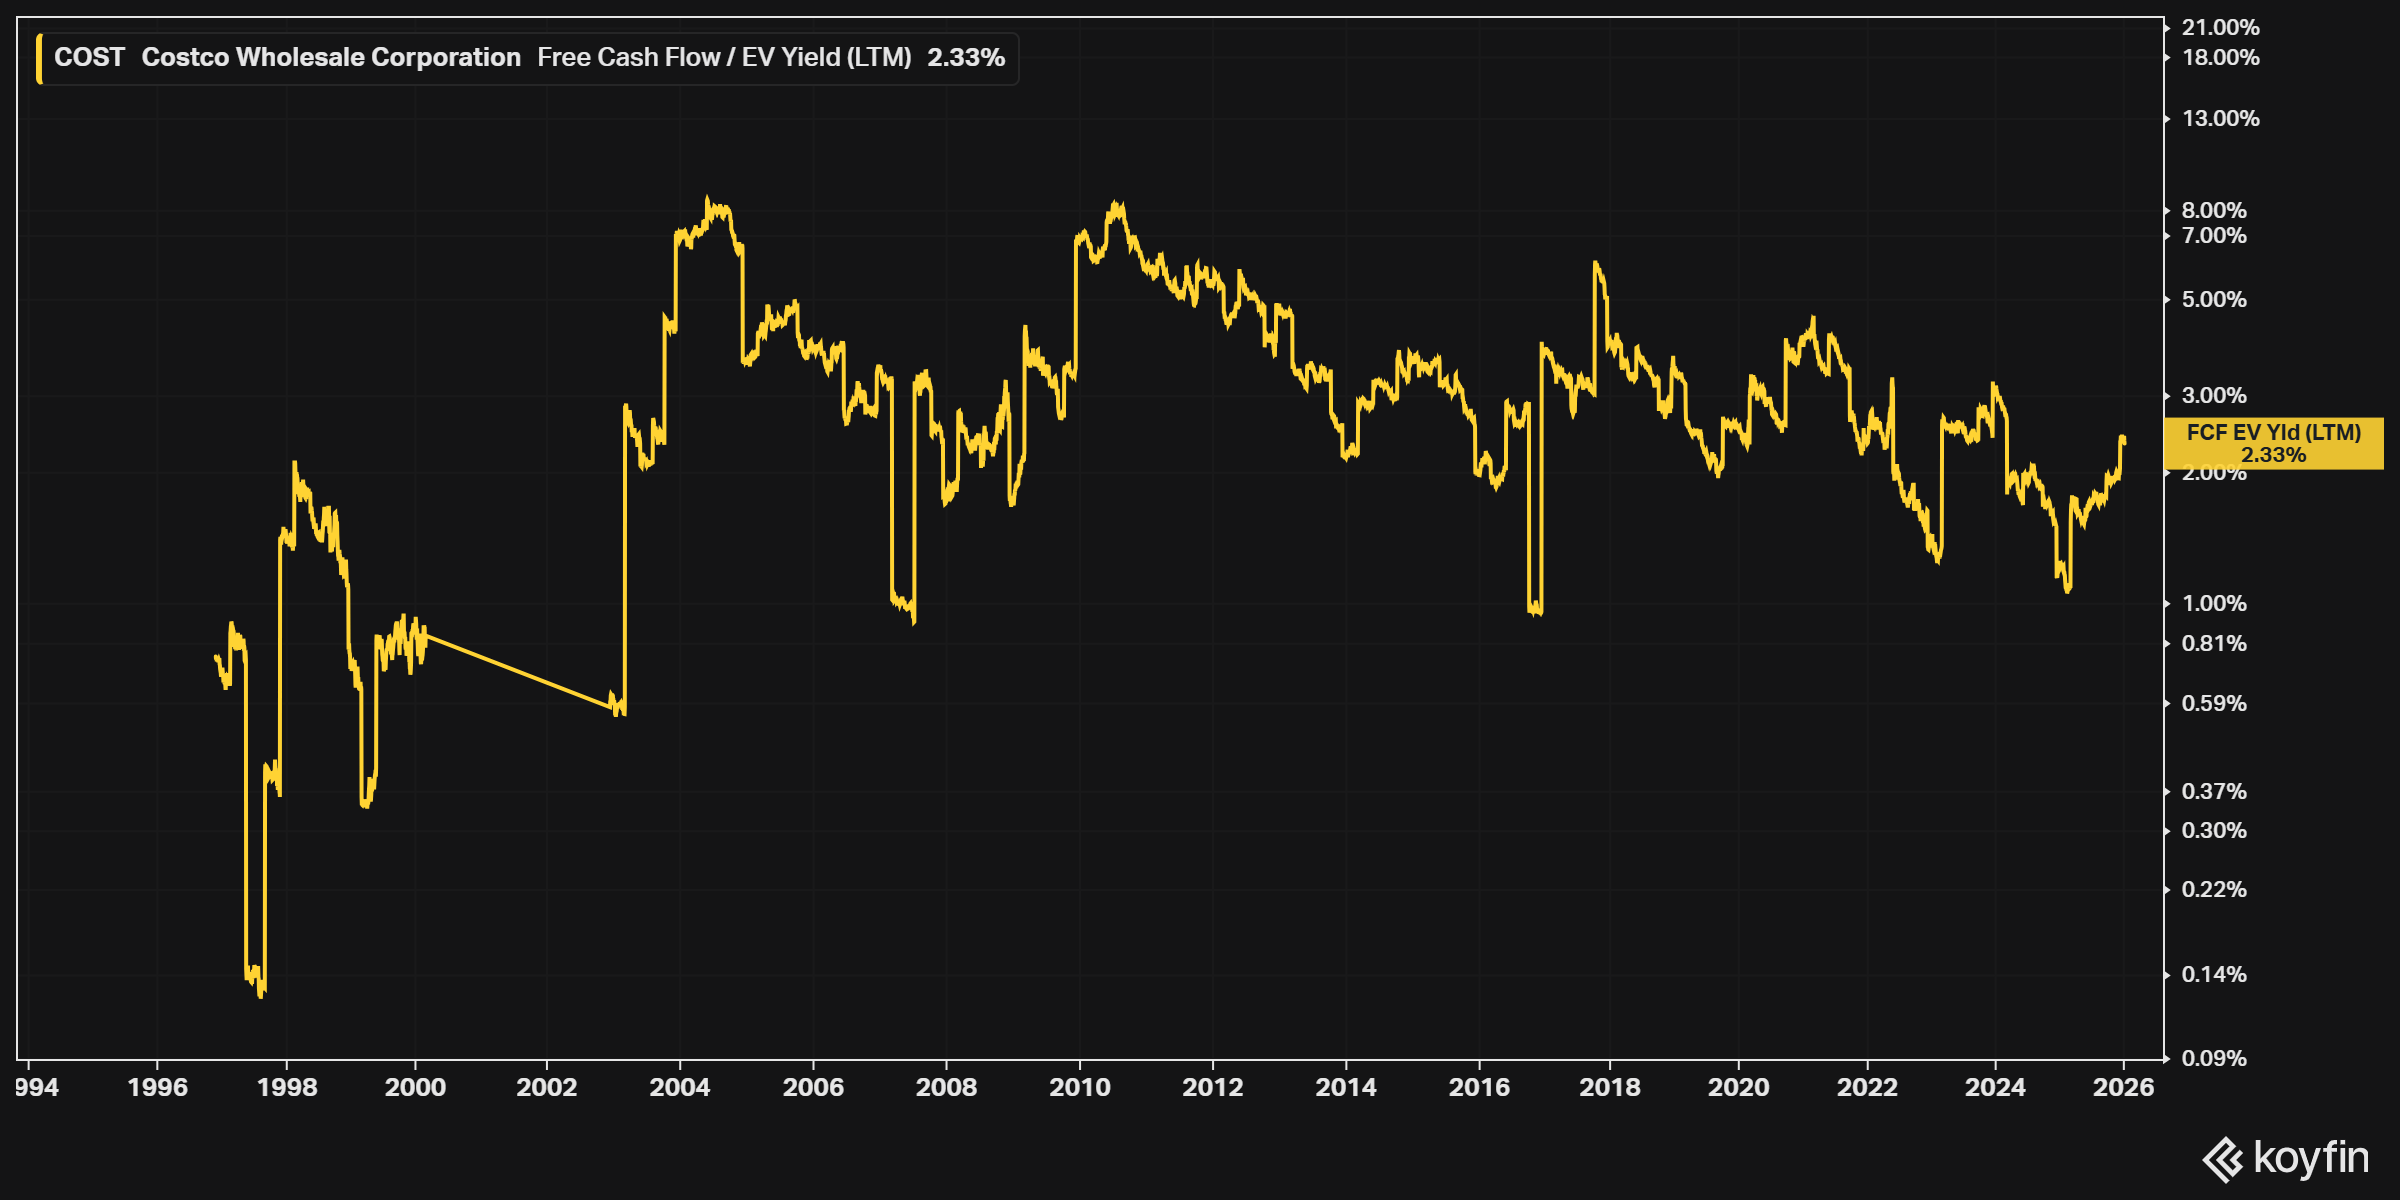Click the 21.00% y-axis tick marker
The height and width of the screenshot is (1200, 2400).
click(x=2167, y=28)
